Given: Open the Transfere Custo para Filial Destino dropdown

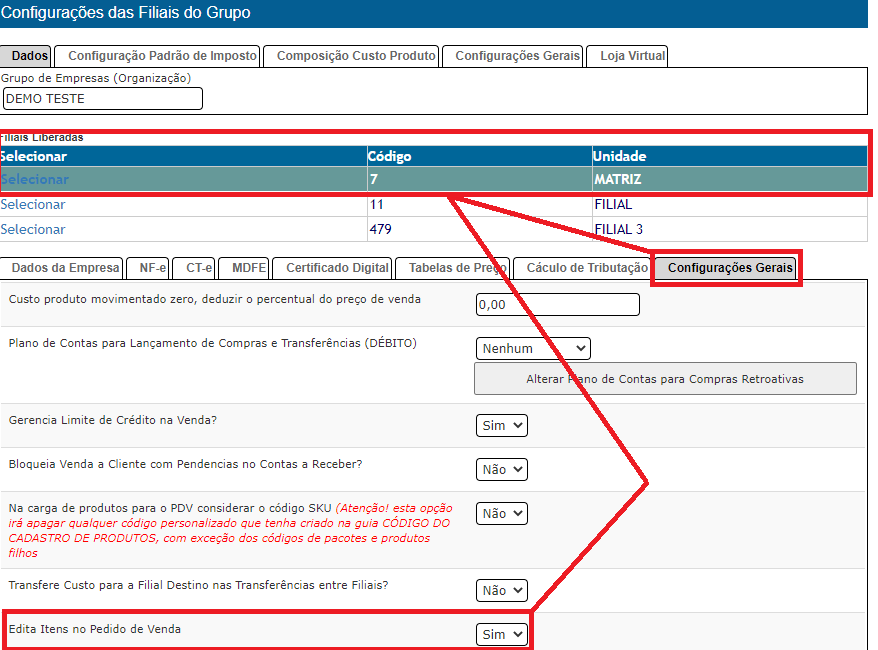Looking at the screenshot, I should point(501,591).
